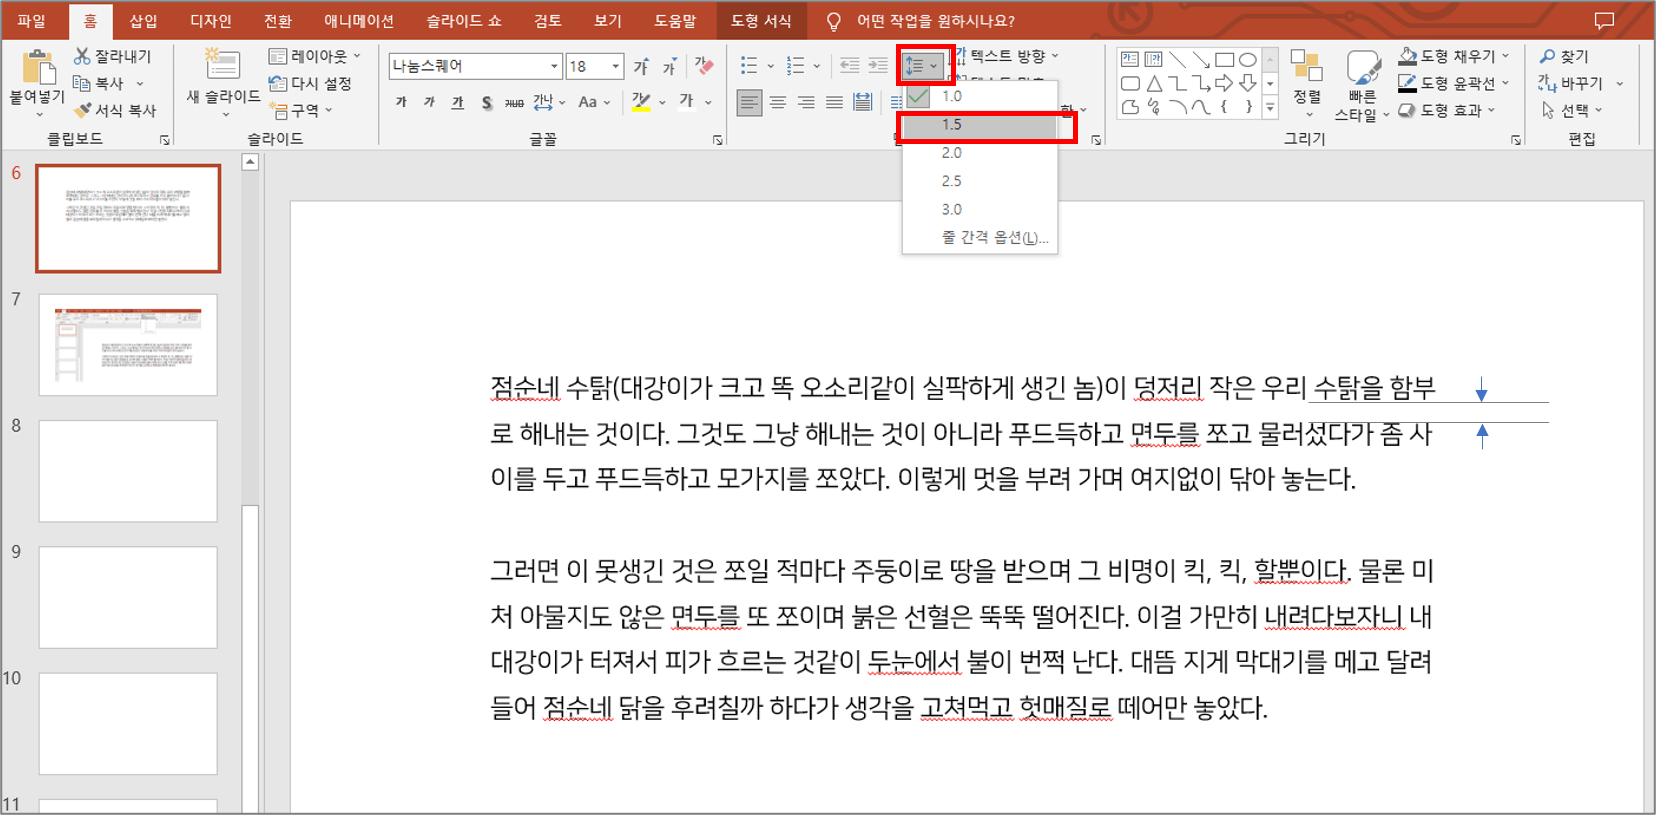Justify the text alignment

833,102
